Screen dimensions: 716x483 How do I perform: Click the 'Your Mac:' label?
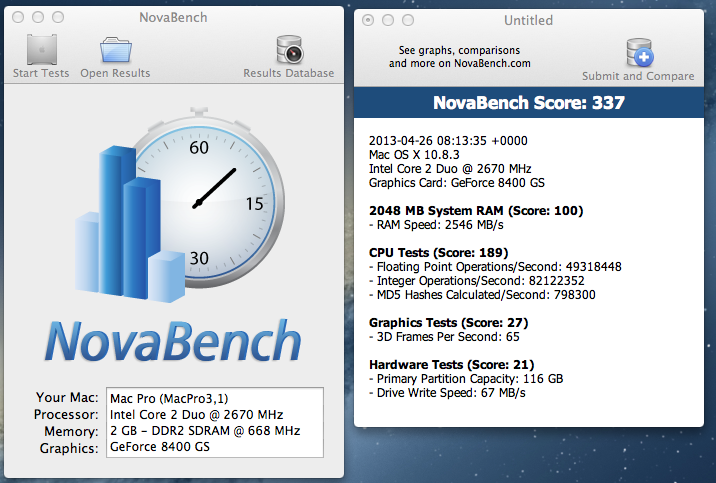(67, 397)
